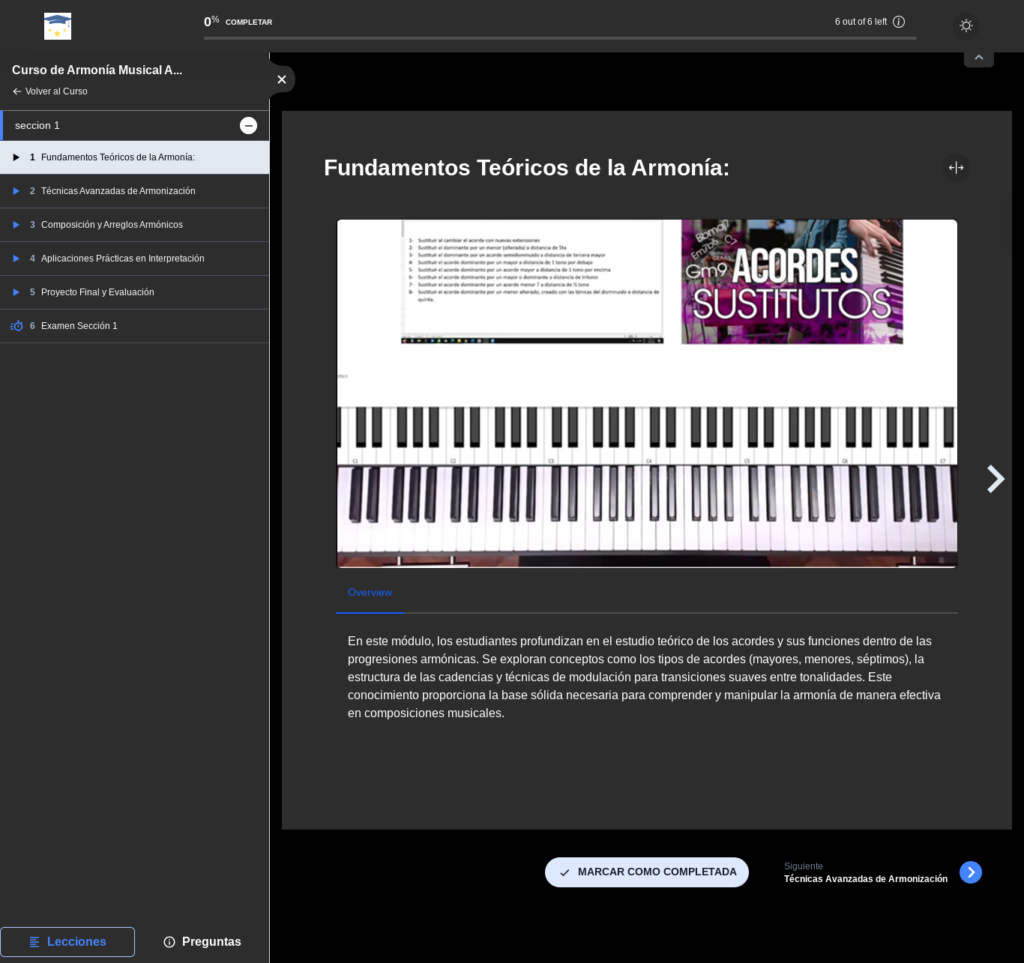Click the lesson description paragraph
Image resolution: width=1024 pixels, height=963 pixels.
click(x=644, y=677)
